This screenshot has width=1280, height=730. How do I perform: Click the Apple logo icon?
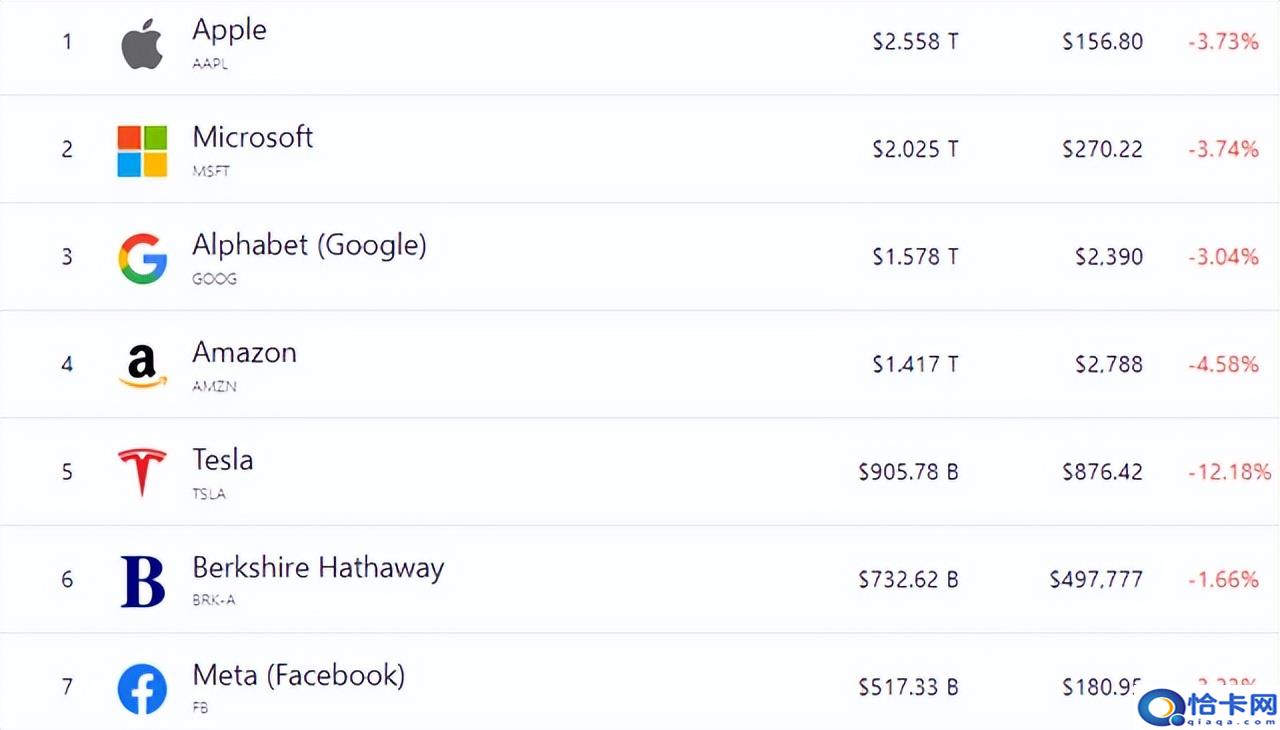click(x=142, y=44)
